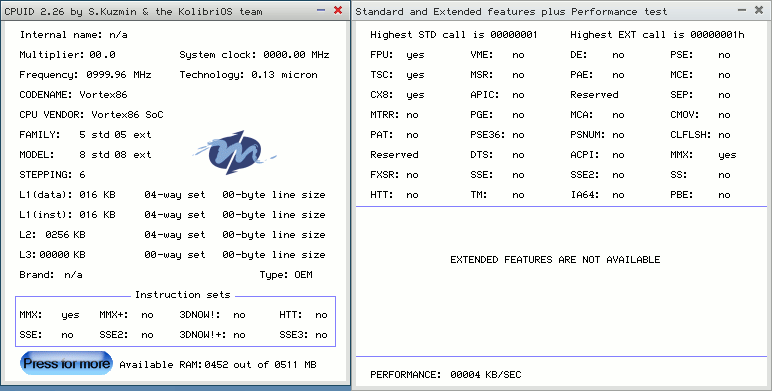This screenshot has height=391, width=772.
Task: Click 'SSE2: no' in Instruction sets box
Action: pos(127,335)
